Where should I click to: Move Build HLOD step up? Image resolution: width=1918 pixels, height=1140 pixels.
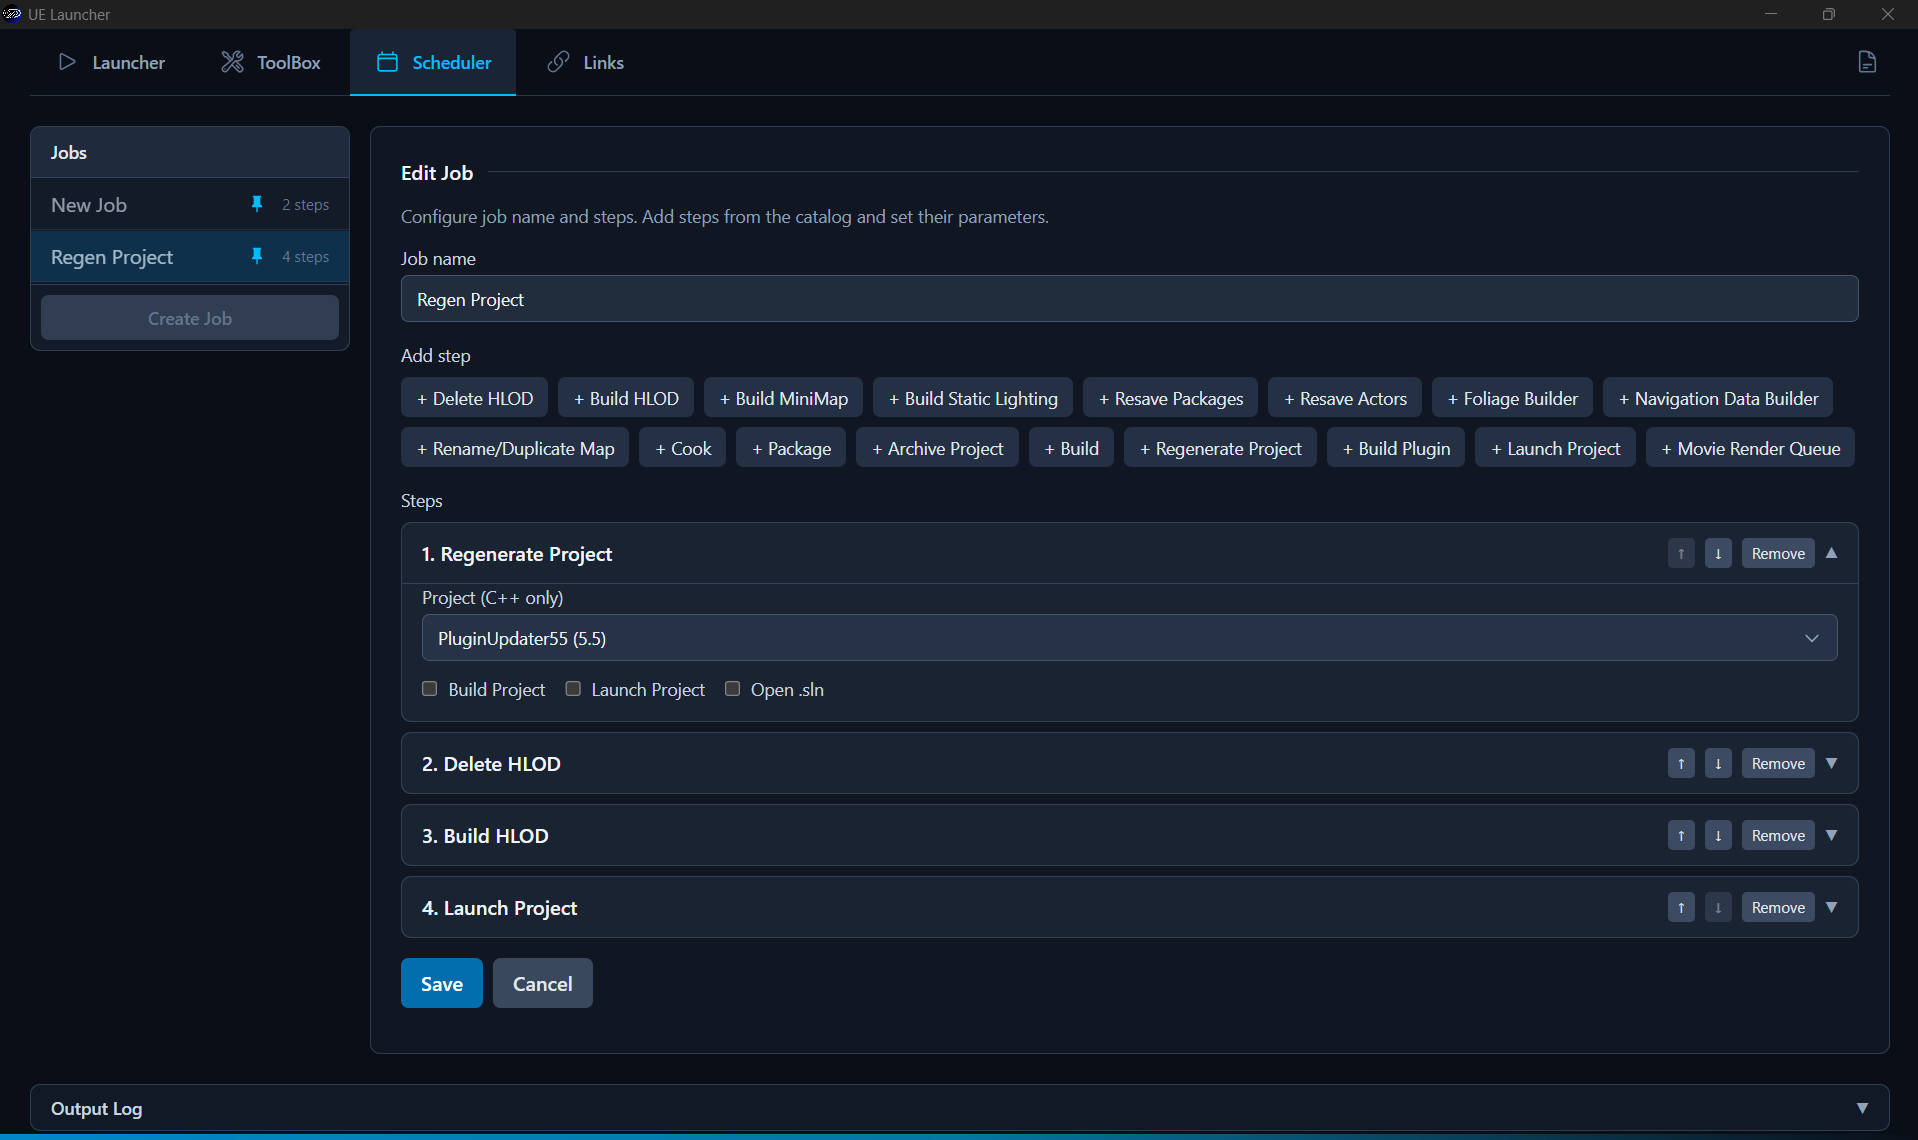(x=1681, y=835)
